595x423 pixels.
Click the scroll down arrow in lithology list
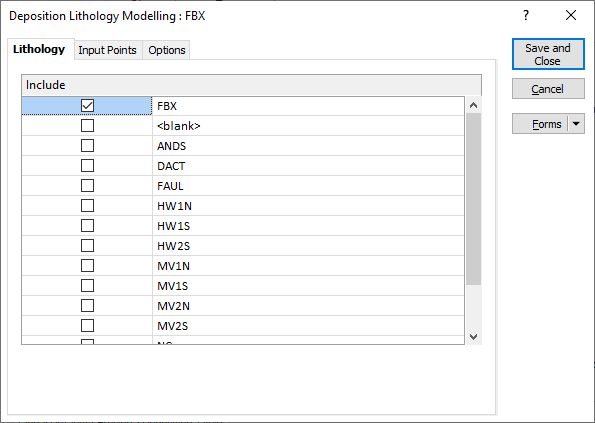coord(473,337)
